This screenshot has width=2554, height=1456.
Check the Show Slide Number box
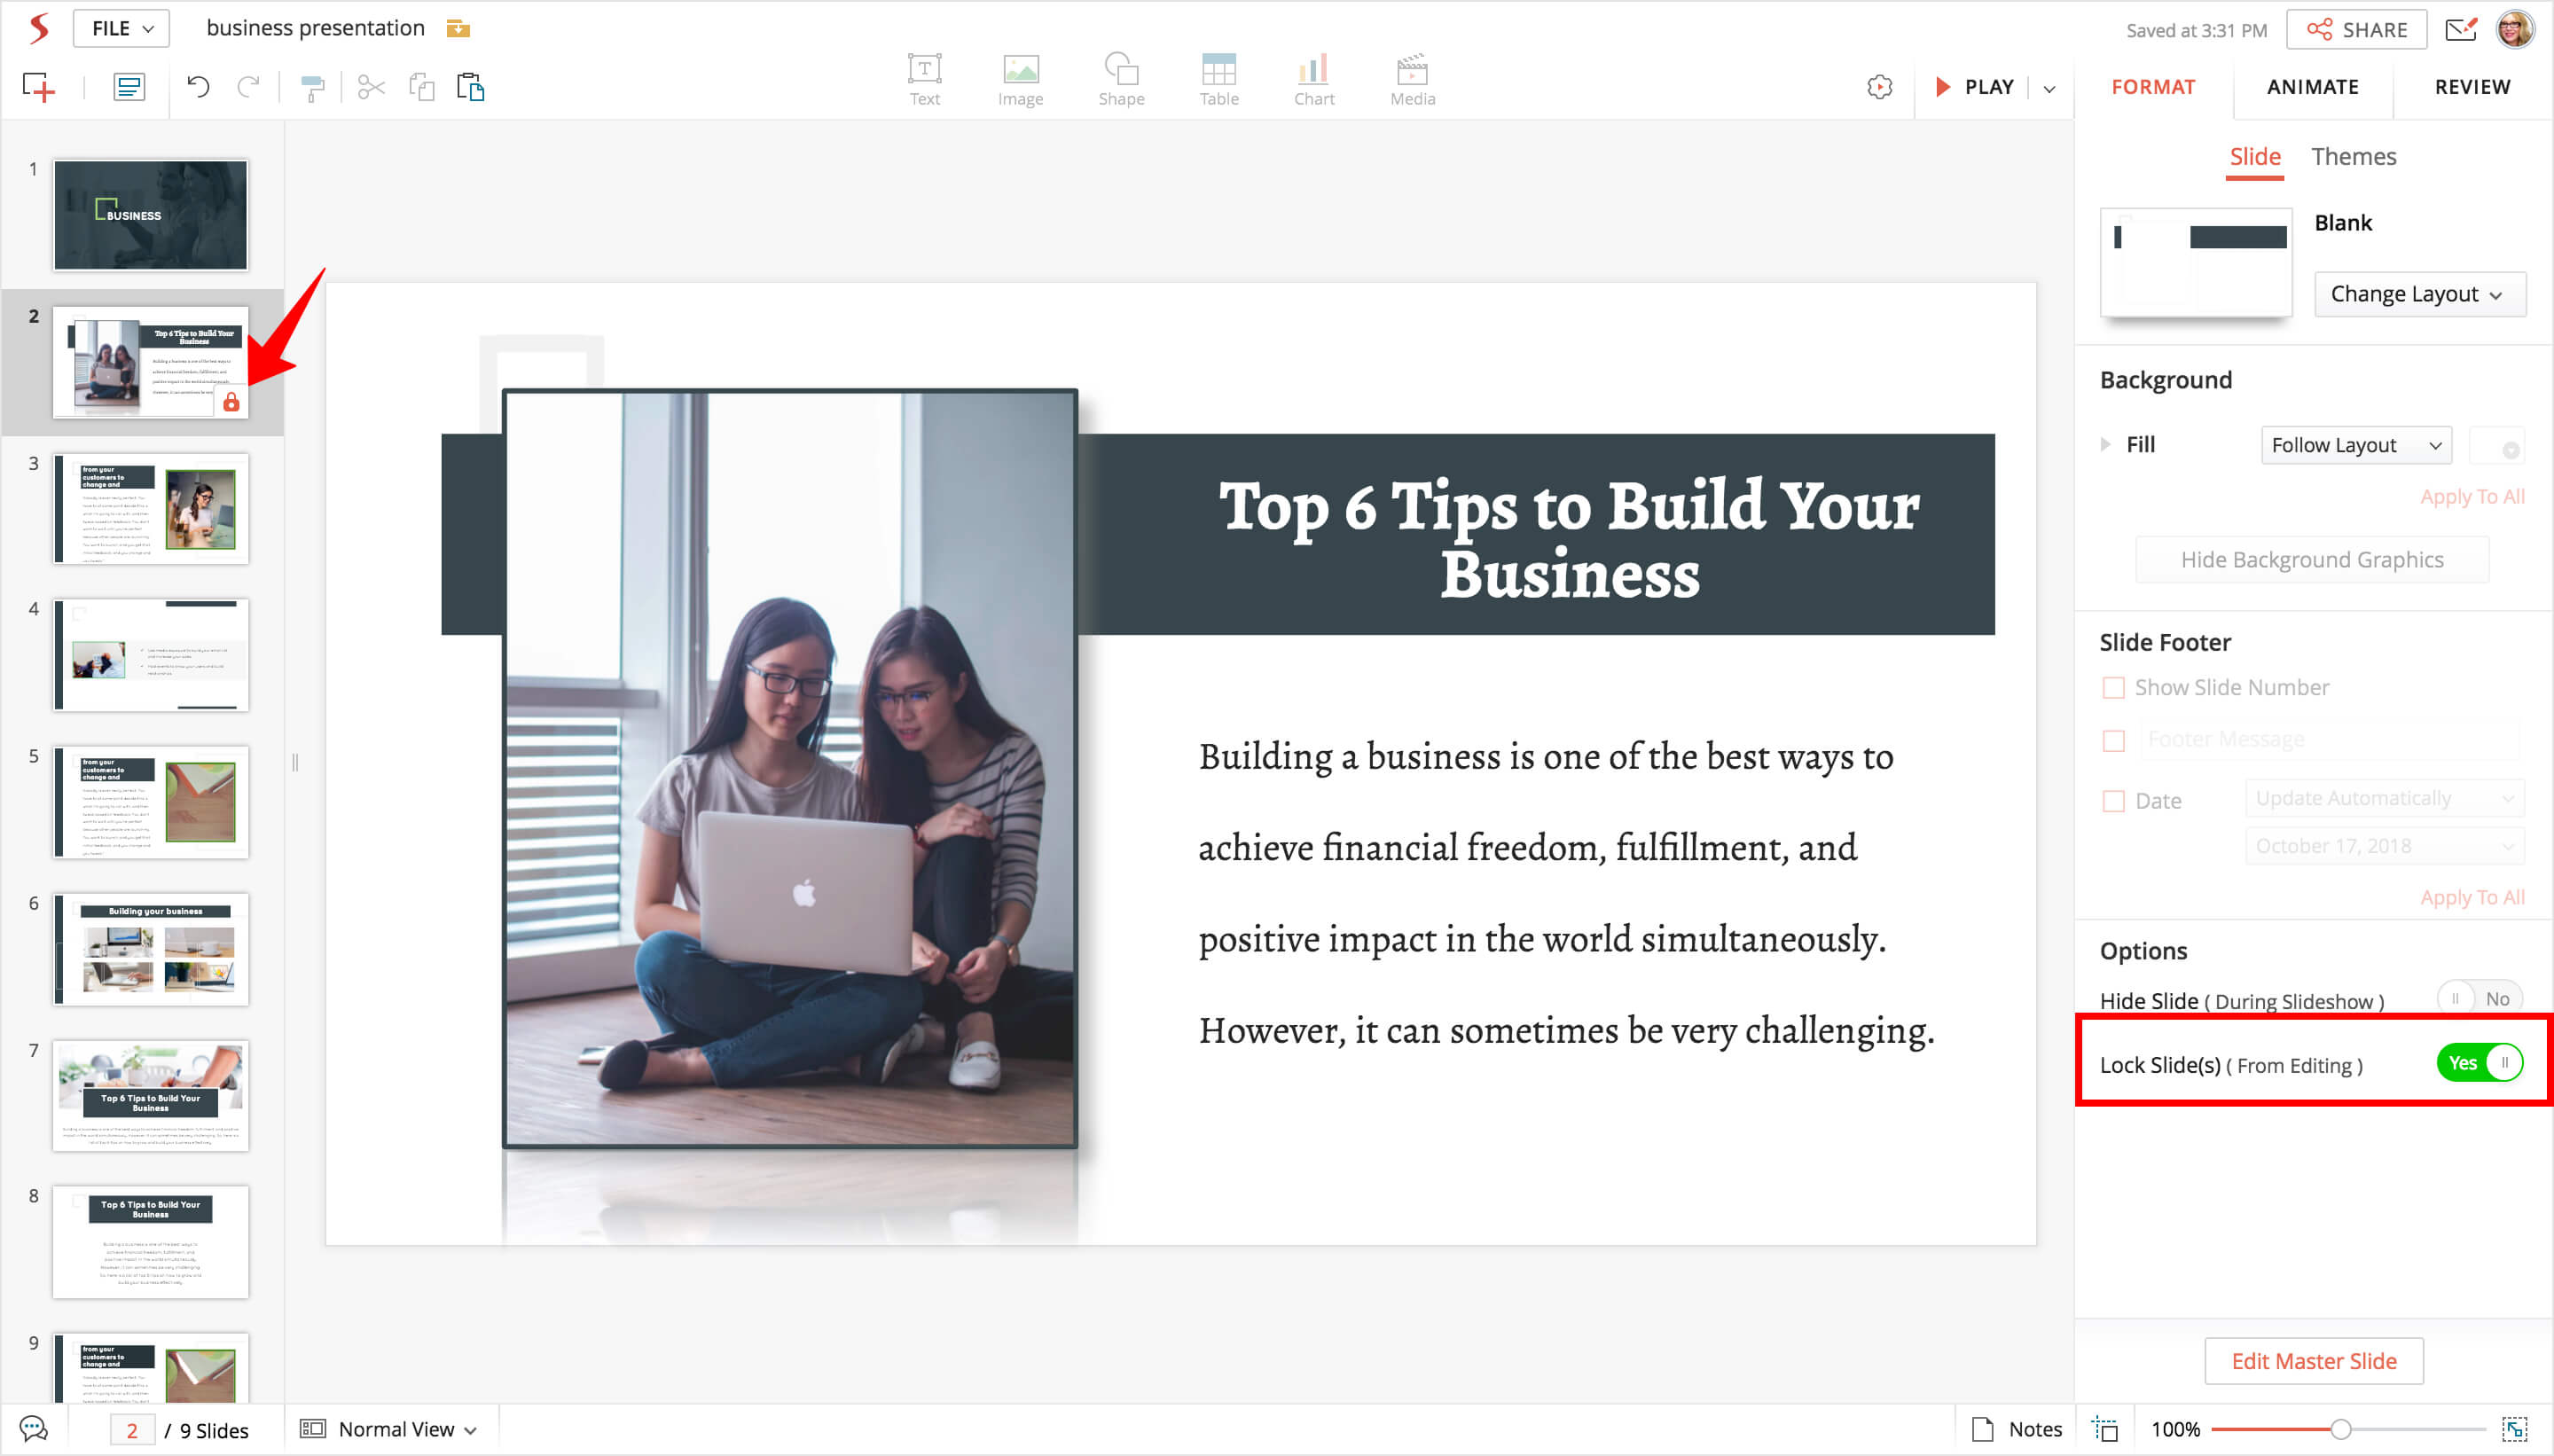coord(2113,688)
